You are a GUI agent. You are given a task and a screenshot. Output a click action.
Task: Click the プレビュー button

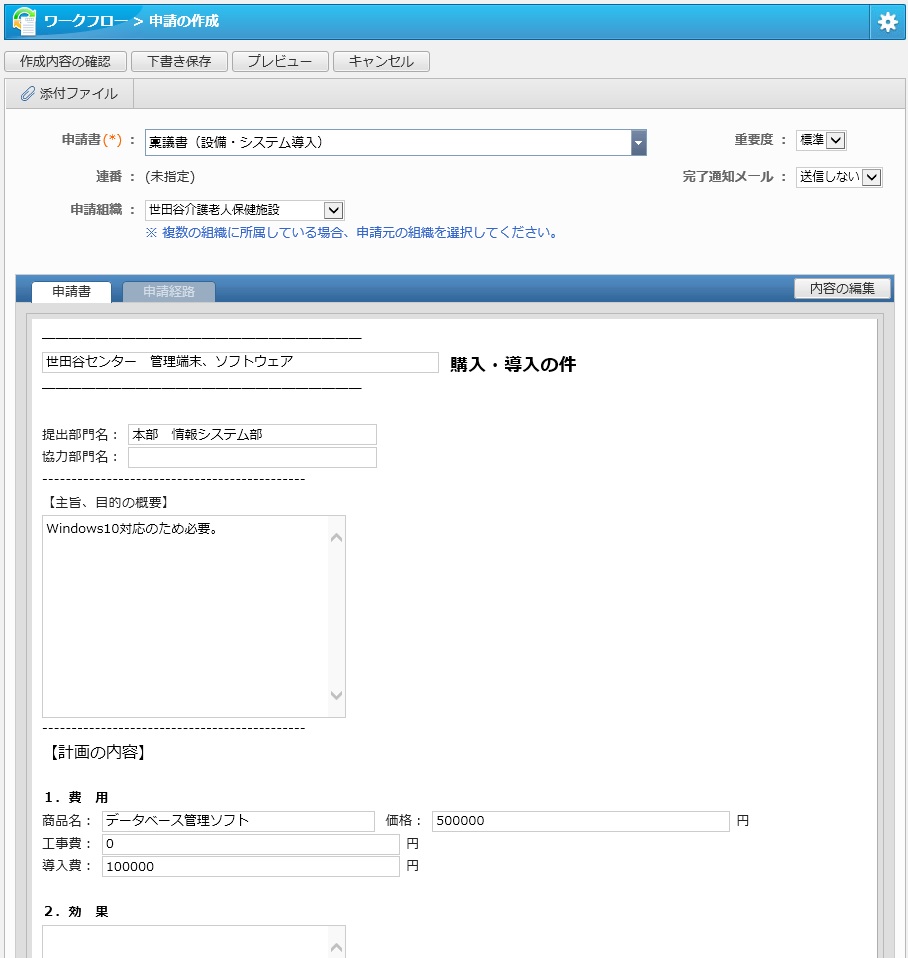coord(279,61)
